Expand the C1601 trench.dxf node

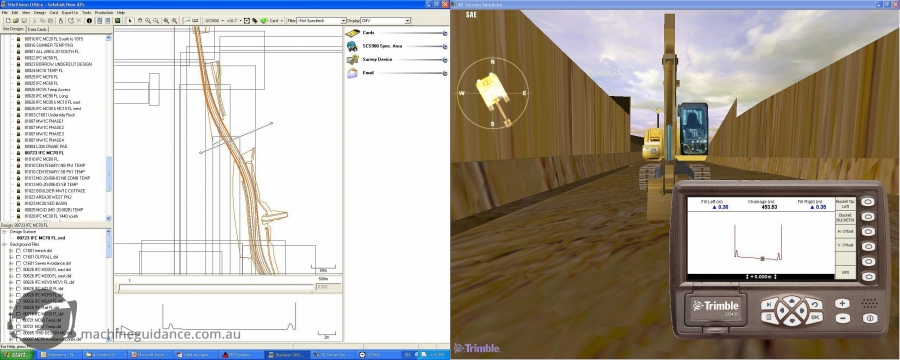pos(10,250)
